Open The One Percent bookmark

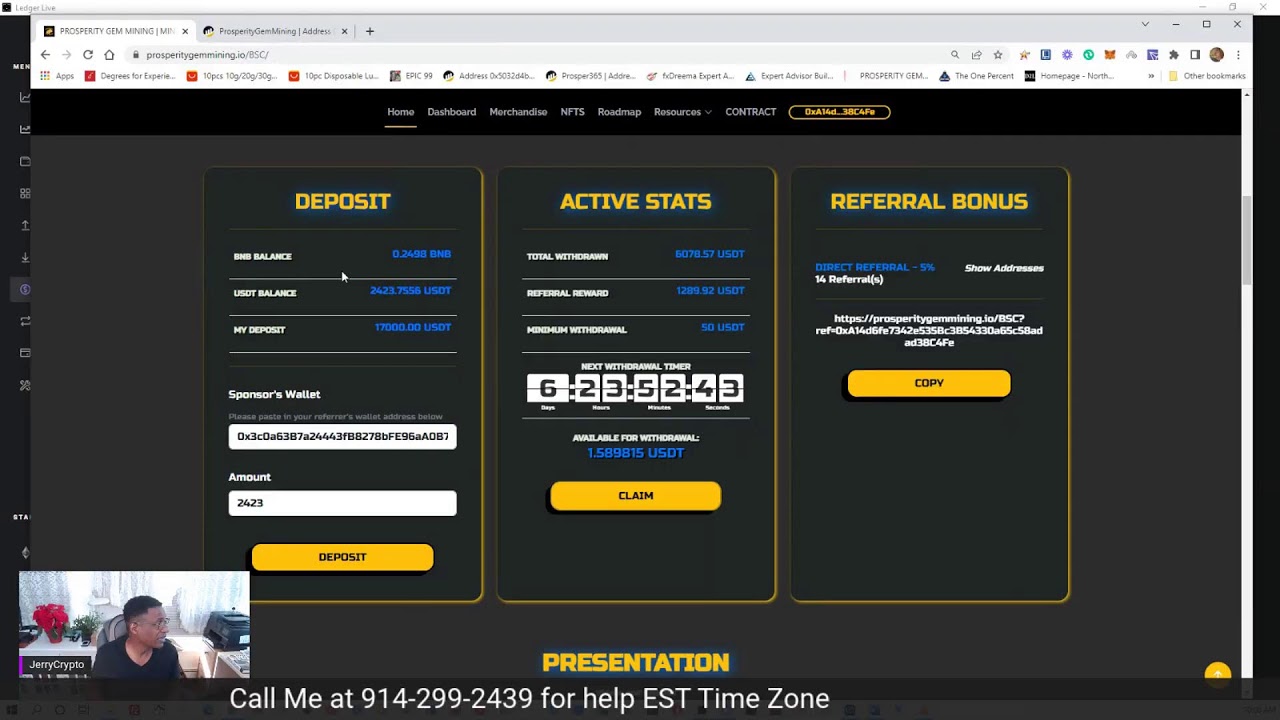(x=976, y=76)
